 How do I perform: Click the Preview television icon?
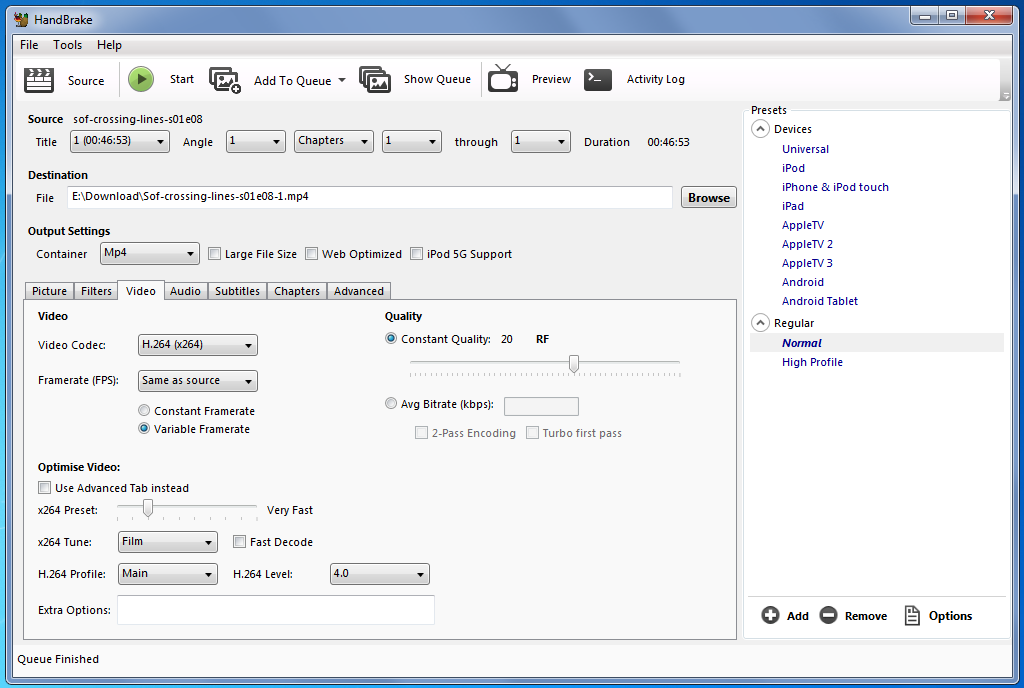click(503, 78)
